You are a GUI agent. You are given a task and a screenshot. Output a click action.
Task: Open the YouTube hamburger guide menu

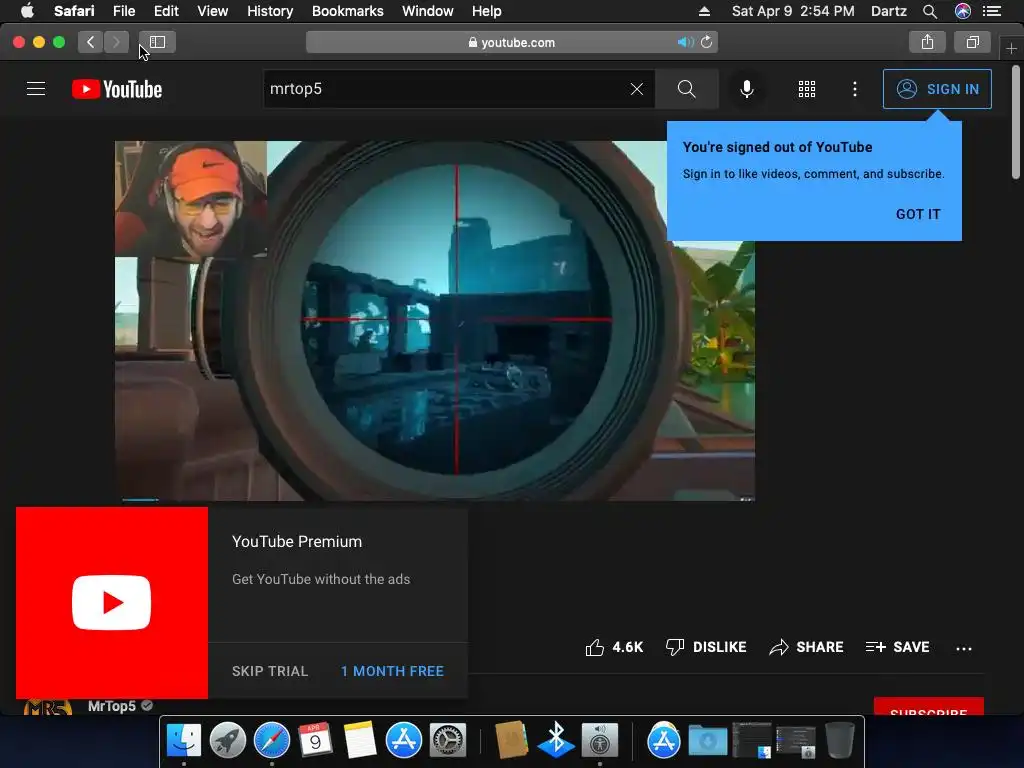coord(36,89)
